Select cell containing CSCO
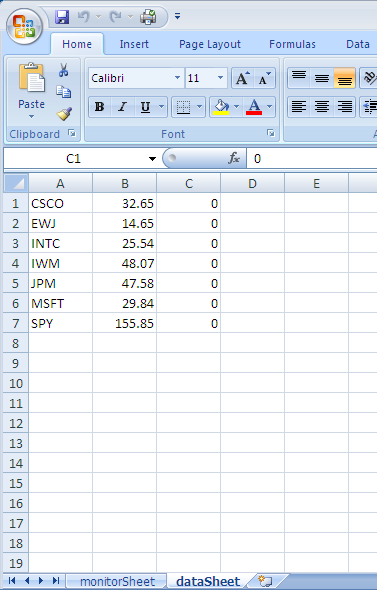 61,204
